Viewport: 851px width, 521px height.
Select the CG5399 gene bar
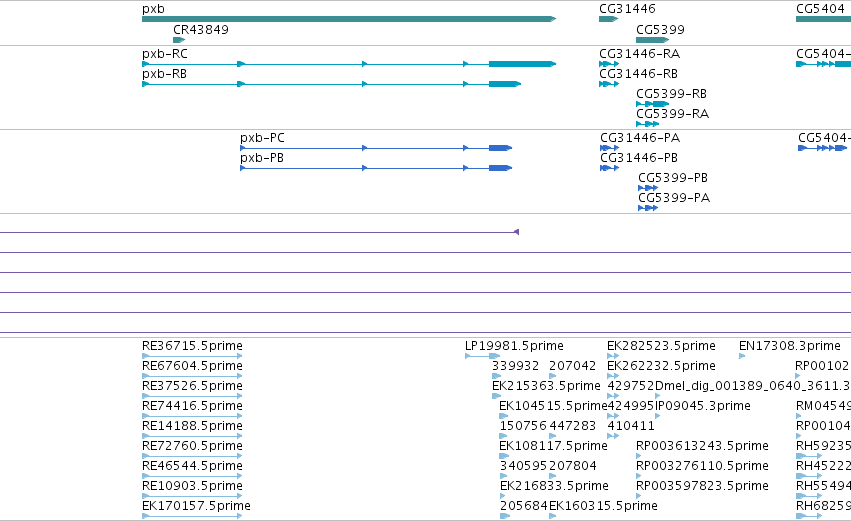click(x=652, y=40)
